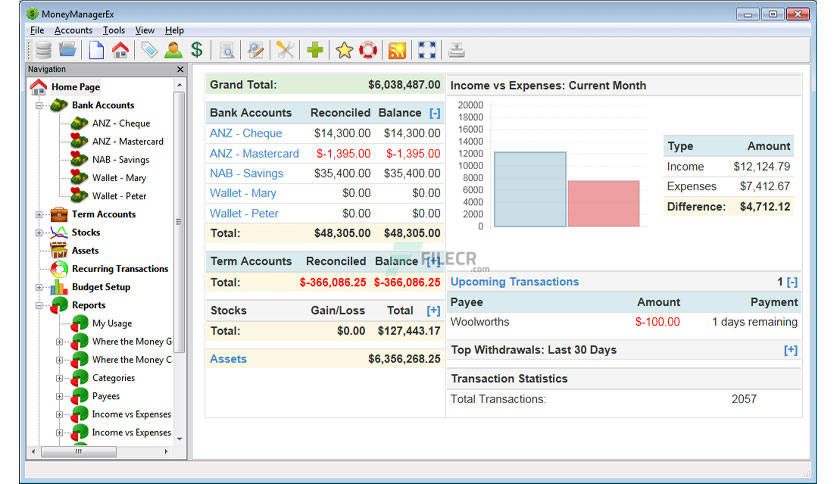Select Recurring Transactions in Navigation tree
Screen dimensions: 836x484
(x=120, y=269)
